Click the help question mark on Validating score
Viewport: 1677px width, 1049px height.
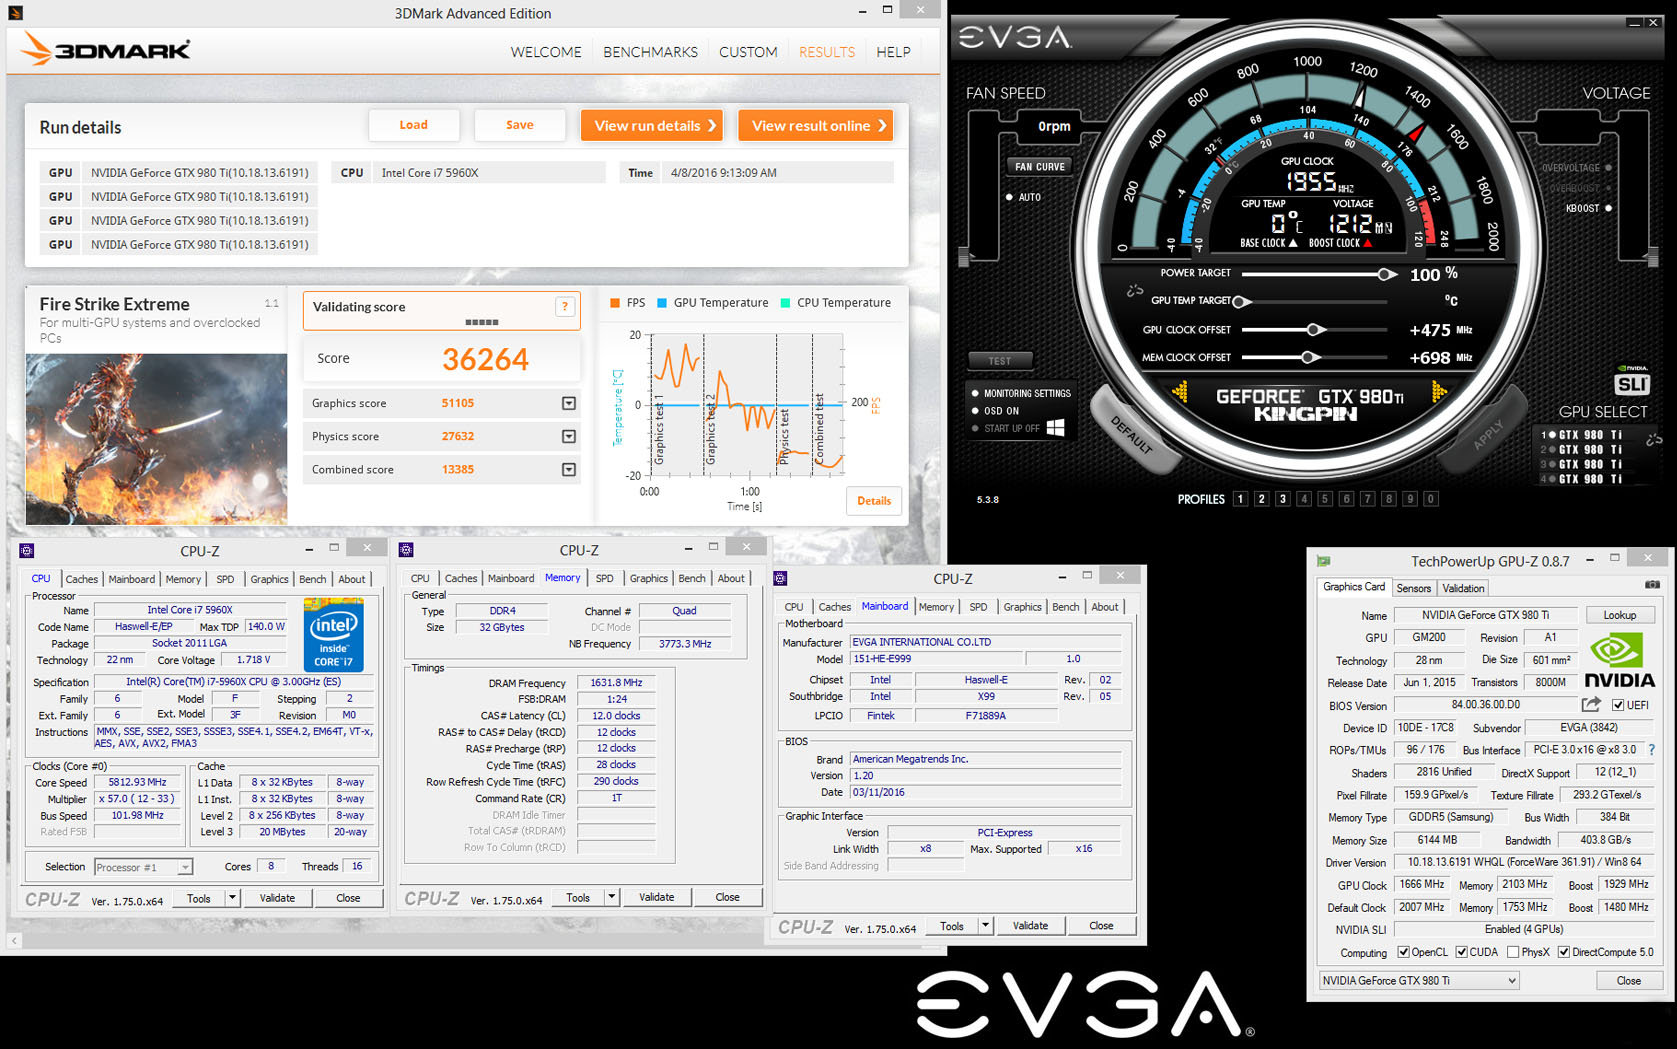tap(565, 307)
